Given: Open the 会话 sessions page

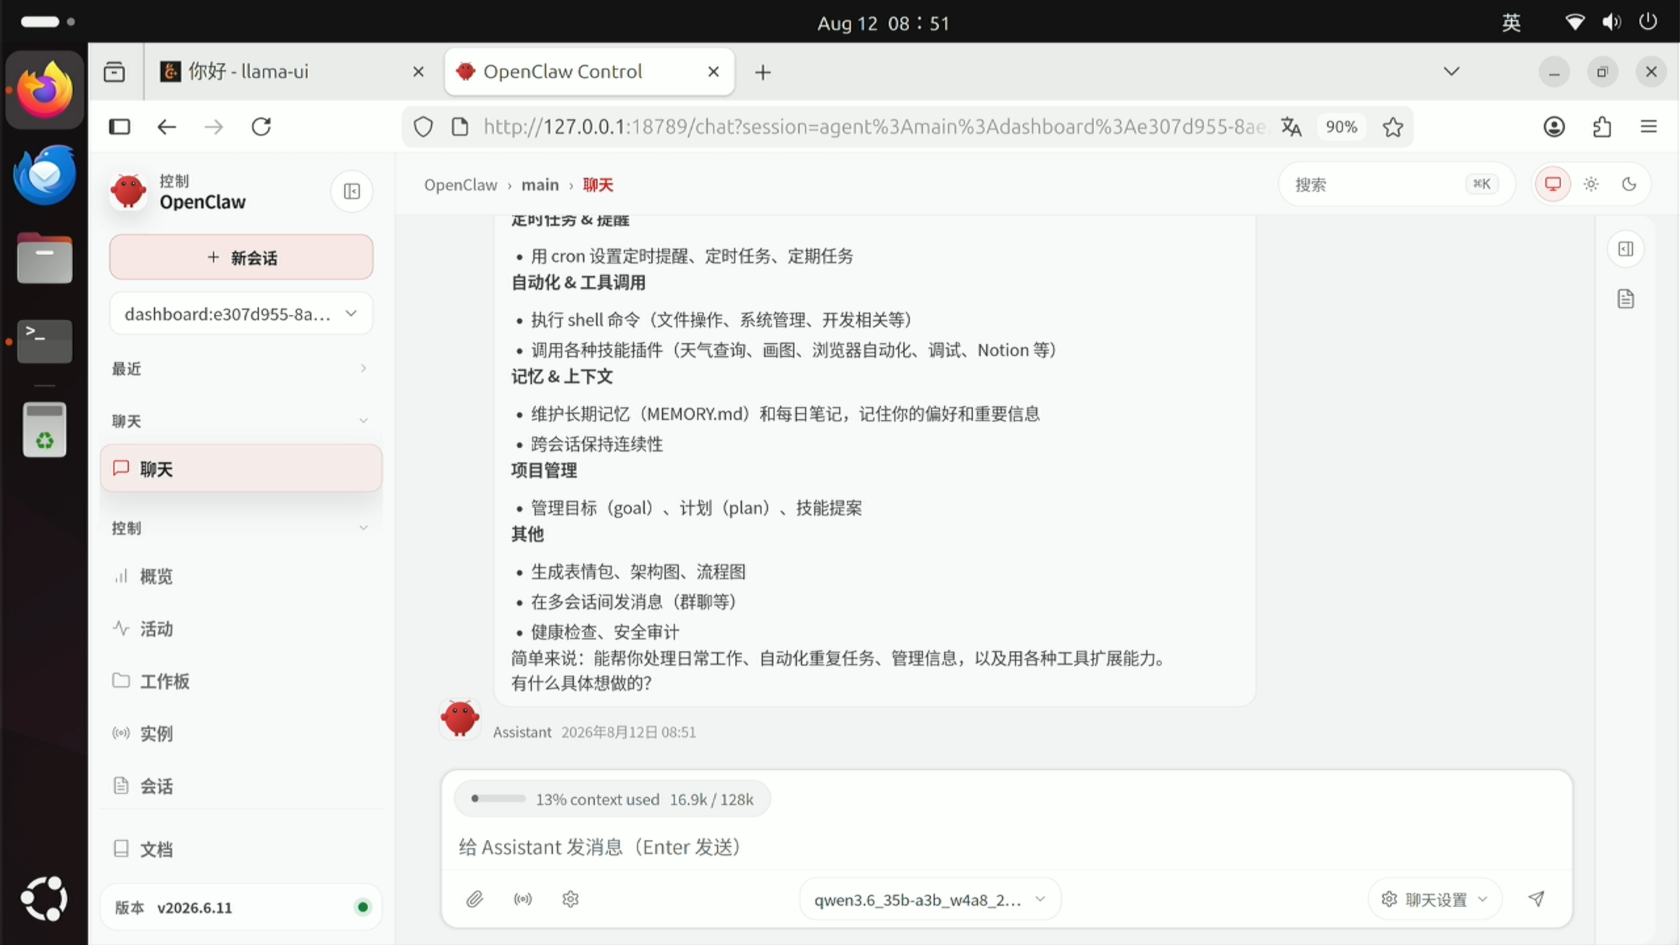Looking at the screenshot, I should click(x=241, y=786).
